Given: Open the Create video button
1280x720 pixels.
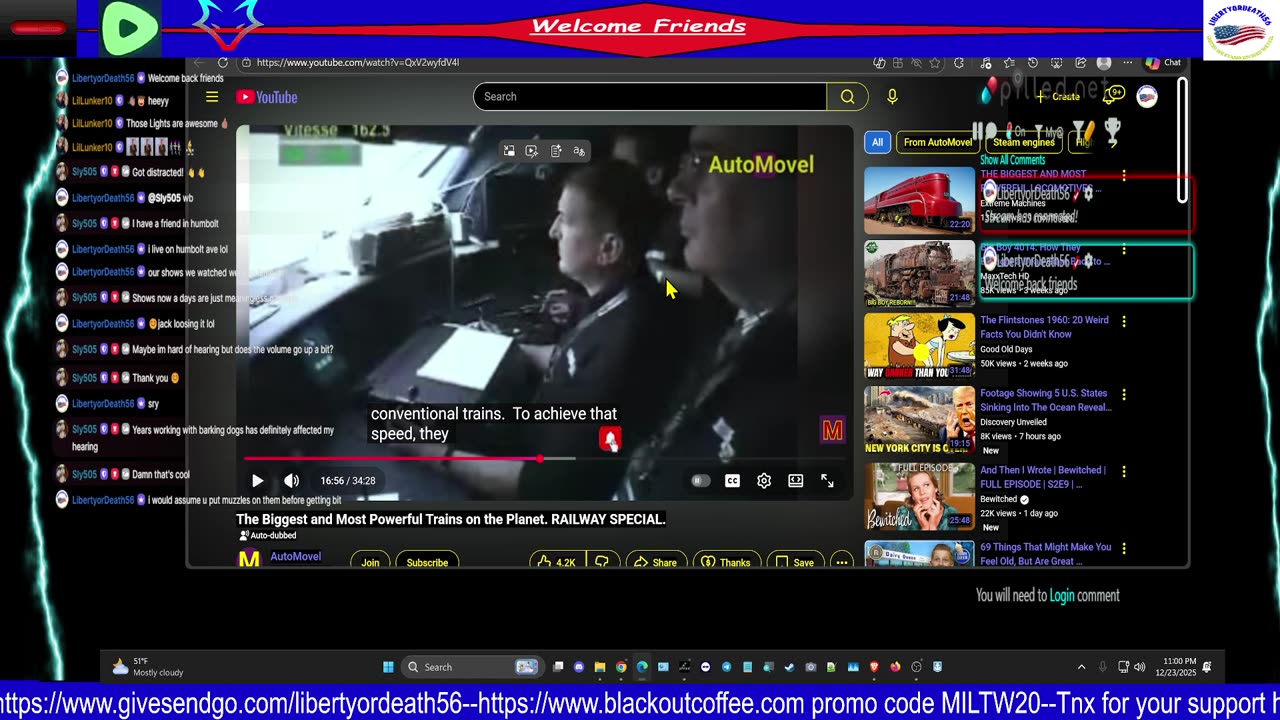Looking at the screenshot, I should (1058, 97).
